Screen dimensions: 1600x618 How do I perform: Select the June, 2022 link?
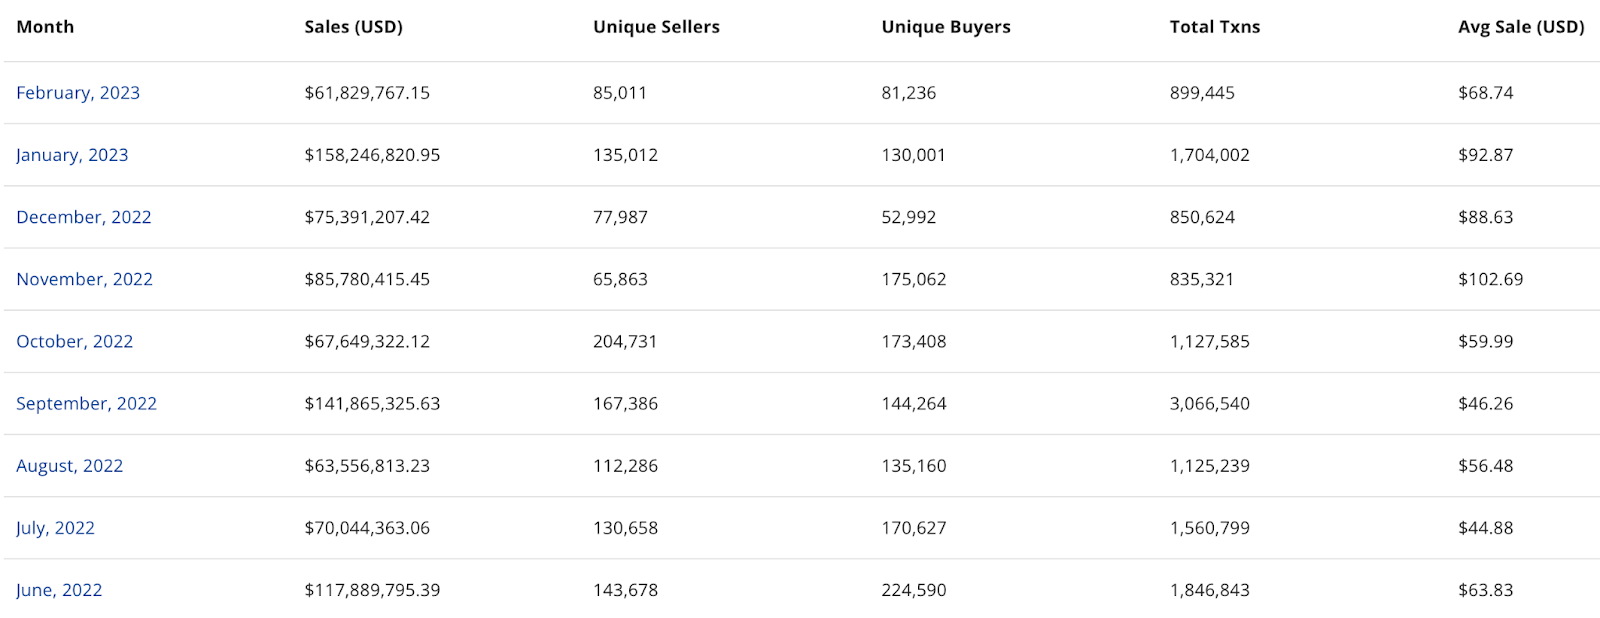(x=59, y=590)
